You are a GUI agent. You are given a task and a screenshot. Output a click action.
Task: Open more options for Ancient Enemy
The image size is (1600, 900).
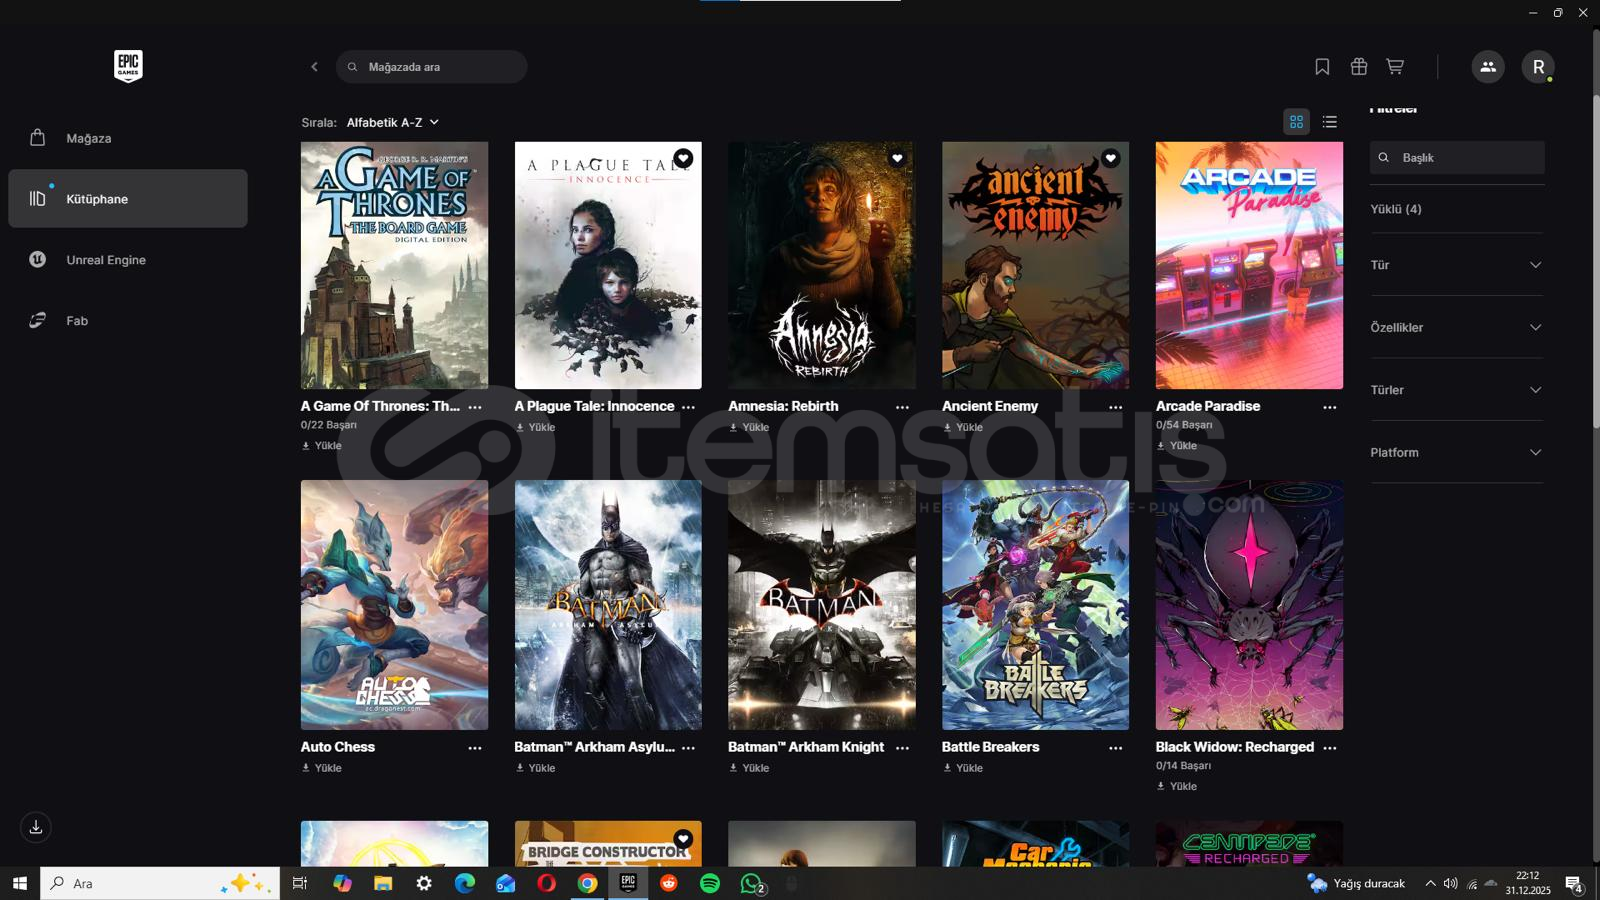[1116, 407]
